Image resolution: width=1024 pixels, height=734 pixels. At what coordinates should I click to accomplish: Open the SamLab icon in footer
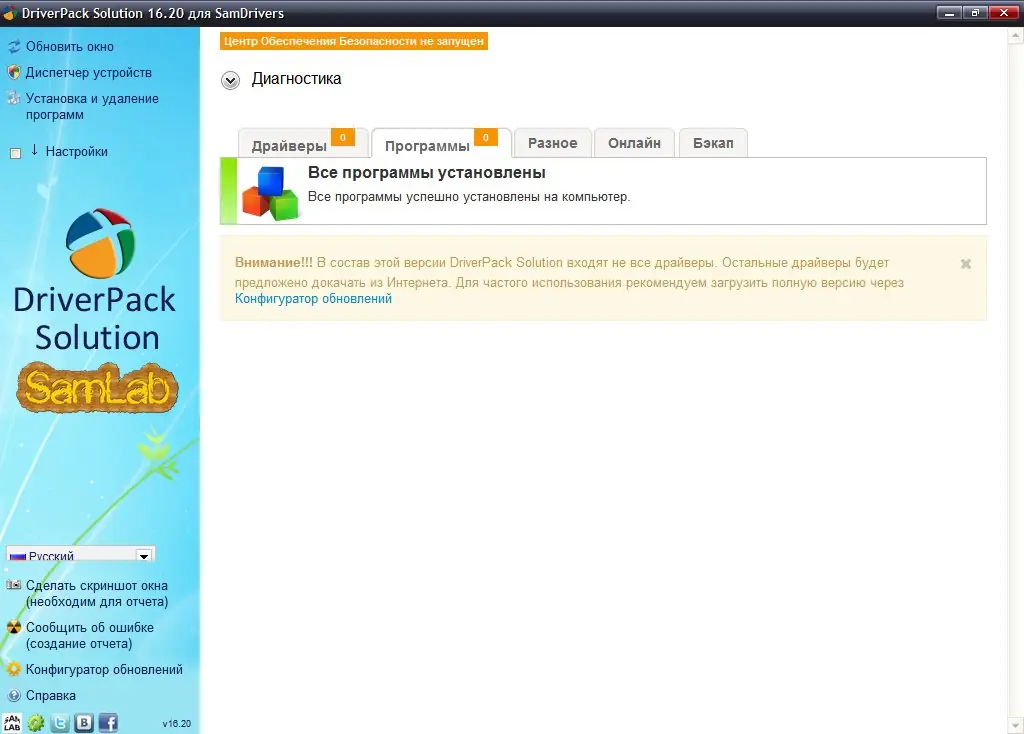12,722
